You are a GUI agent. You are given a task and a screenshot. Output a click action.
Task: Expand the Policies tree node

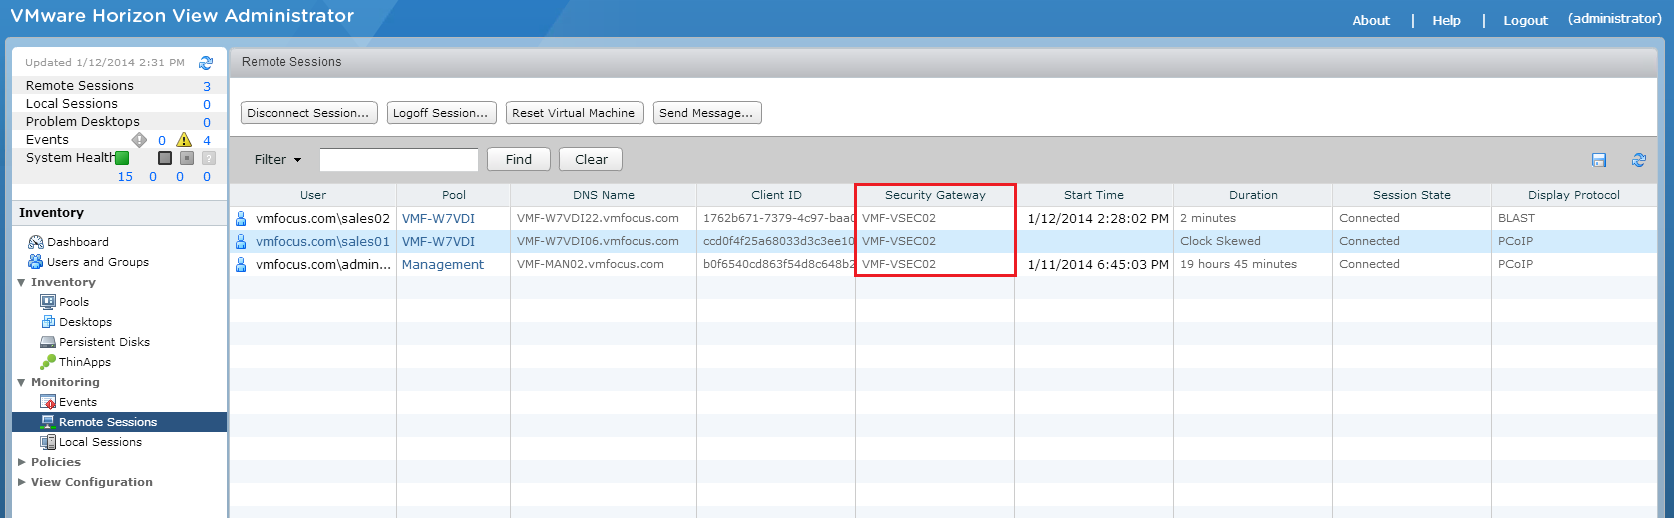click(x=22, y=462)
